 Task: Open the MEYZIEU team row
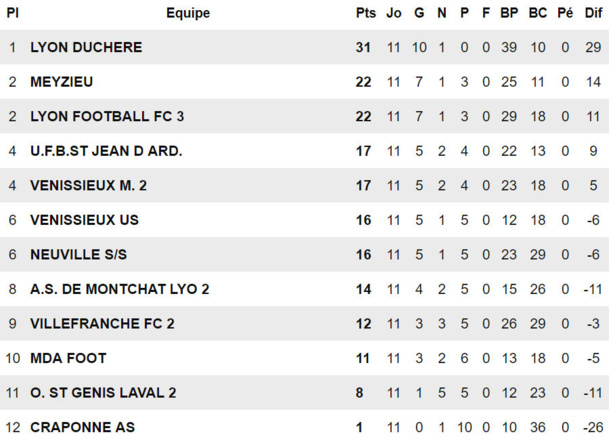tap(62, 82)
